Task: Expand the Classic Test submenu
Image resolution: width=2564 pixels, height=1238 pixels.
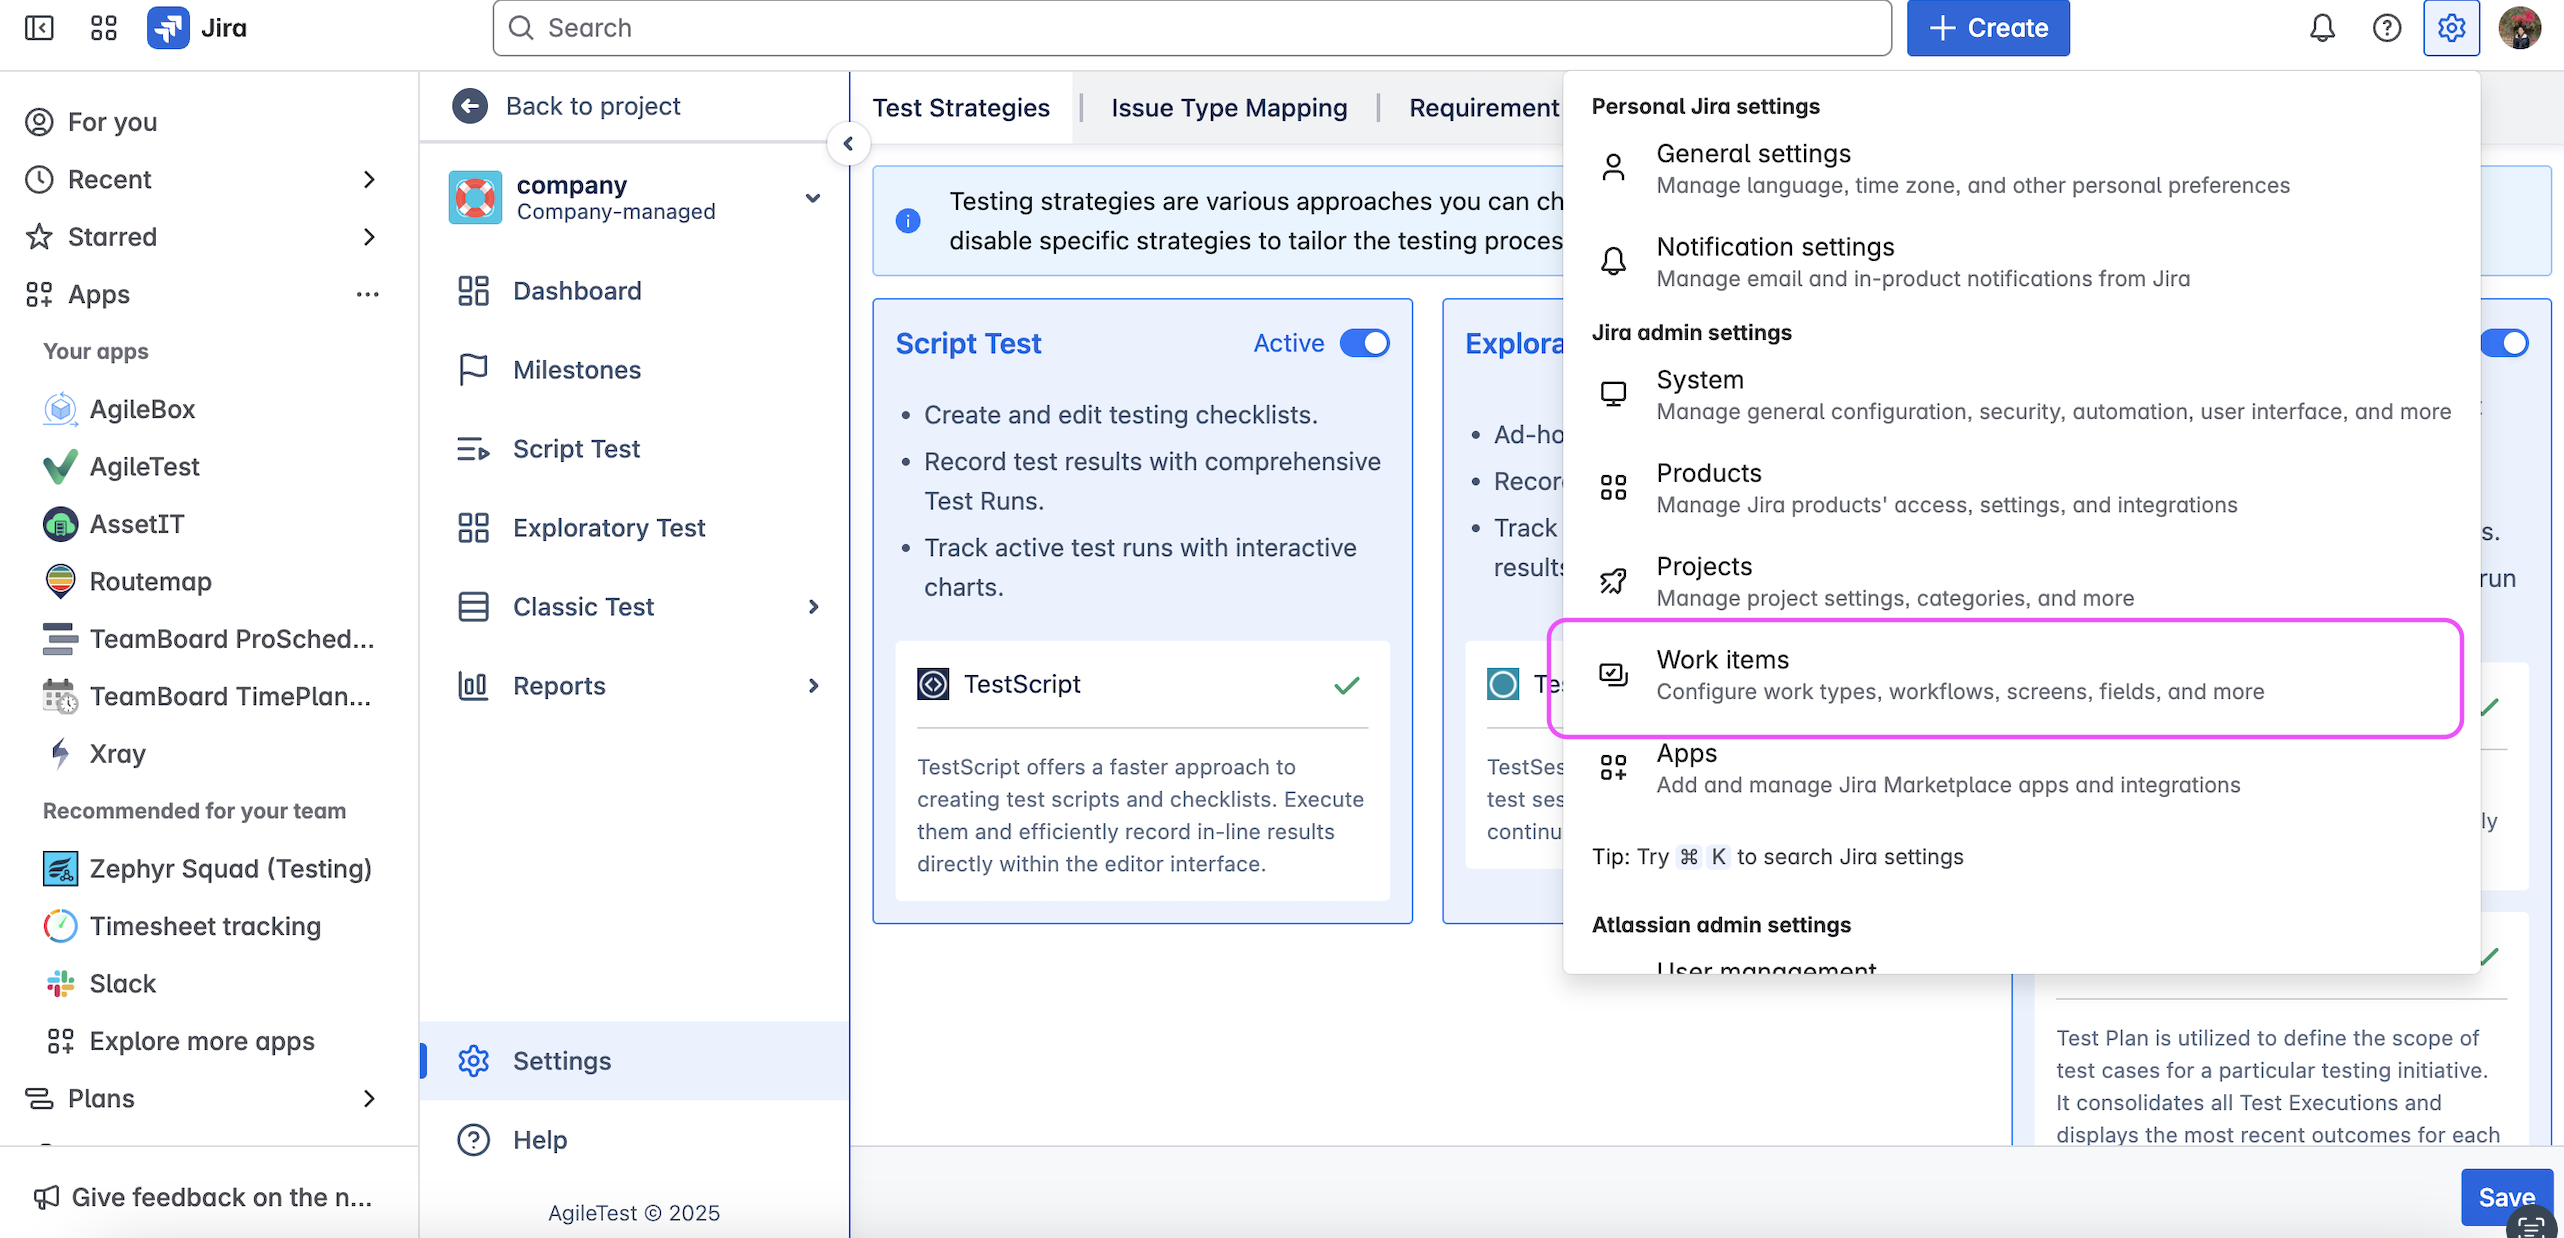Action: pyautogui.click(x=813, y=606)
